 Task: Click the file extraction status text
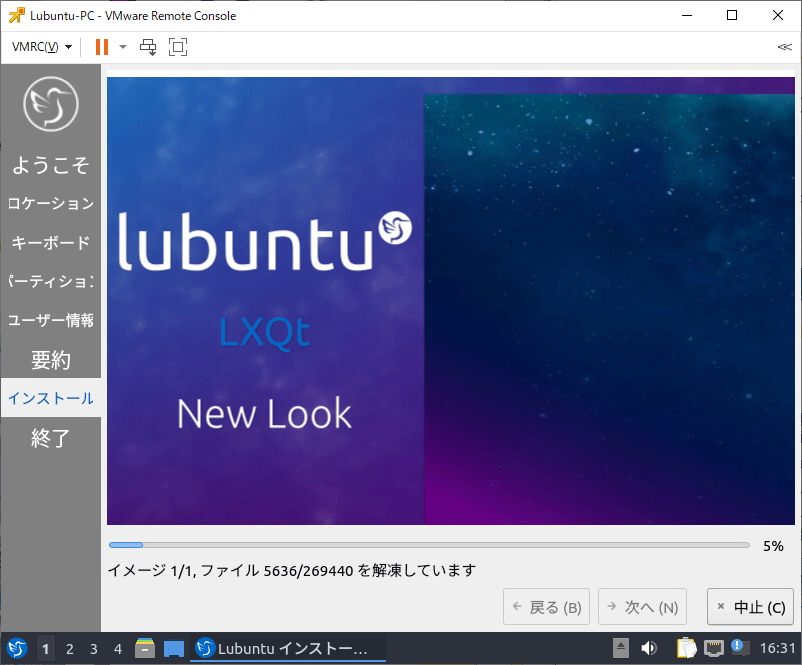tap(292, 570)
